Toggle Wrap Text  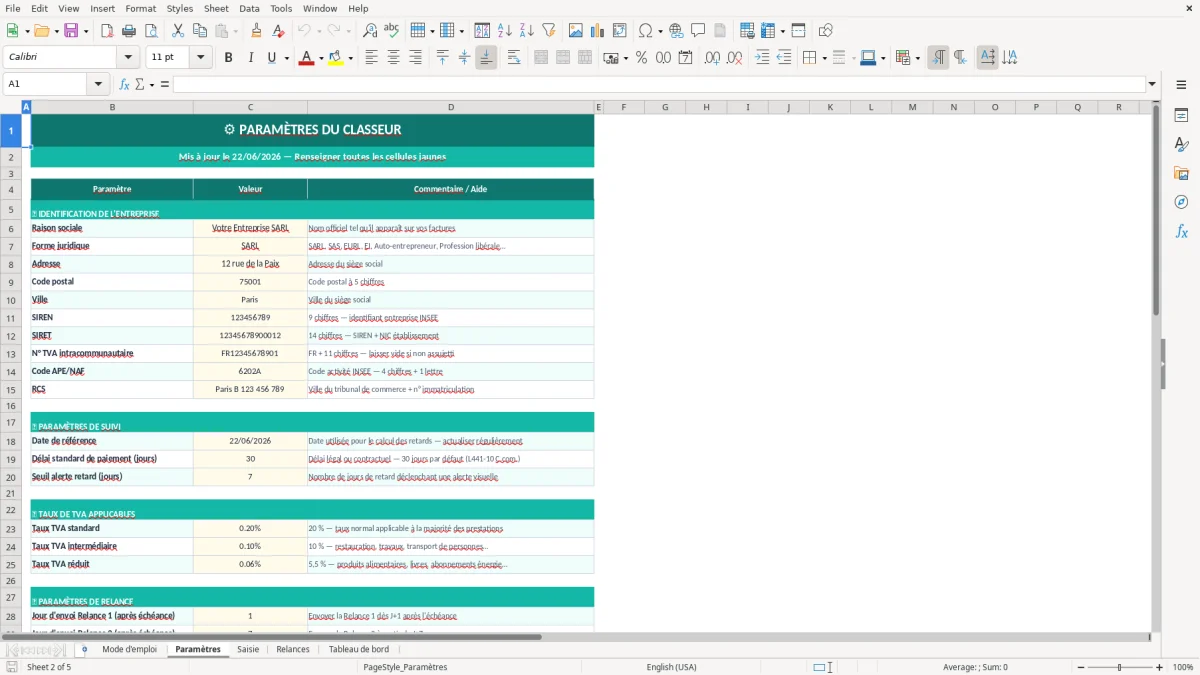[514, 58]
